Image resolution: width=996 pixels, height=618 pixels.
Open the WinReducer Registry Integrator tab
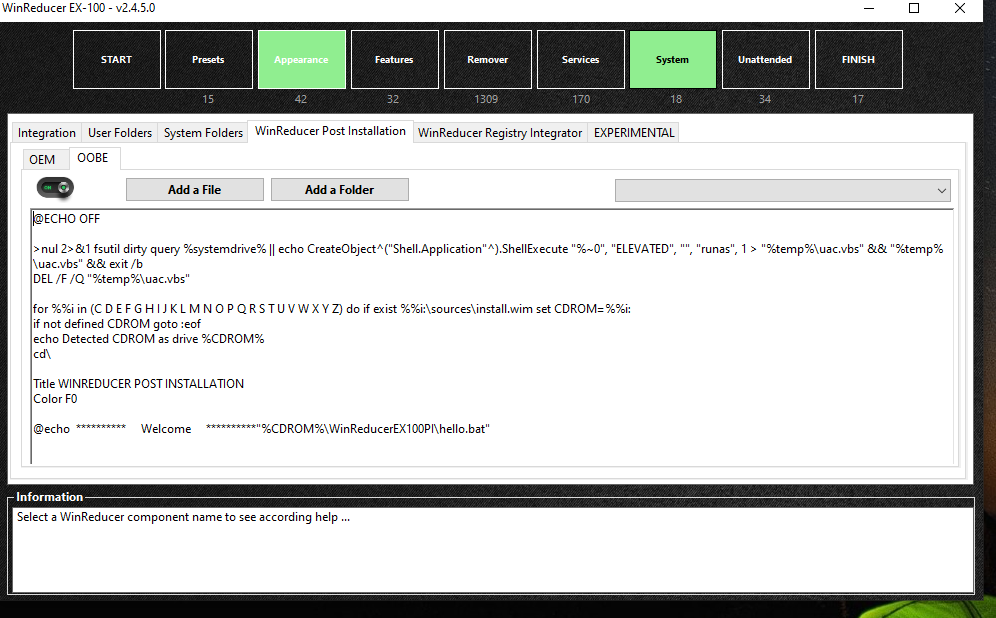[x=500, y=133]
